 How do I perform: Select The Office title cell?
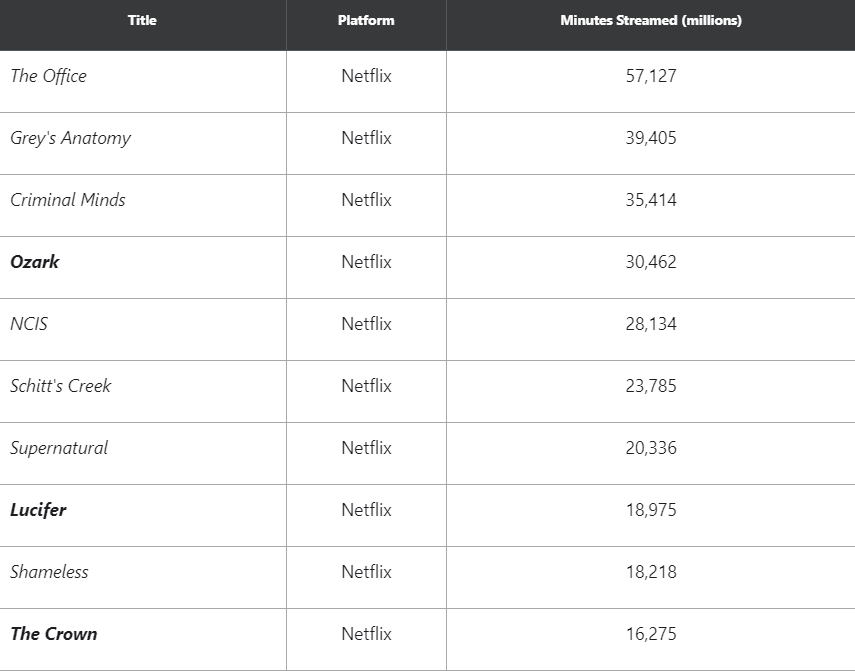pyautogui.click(x=49, y=76)
